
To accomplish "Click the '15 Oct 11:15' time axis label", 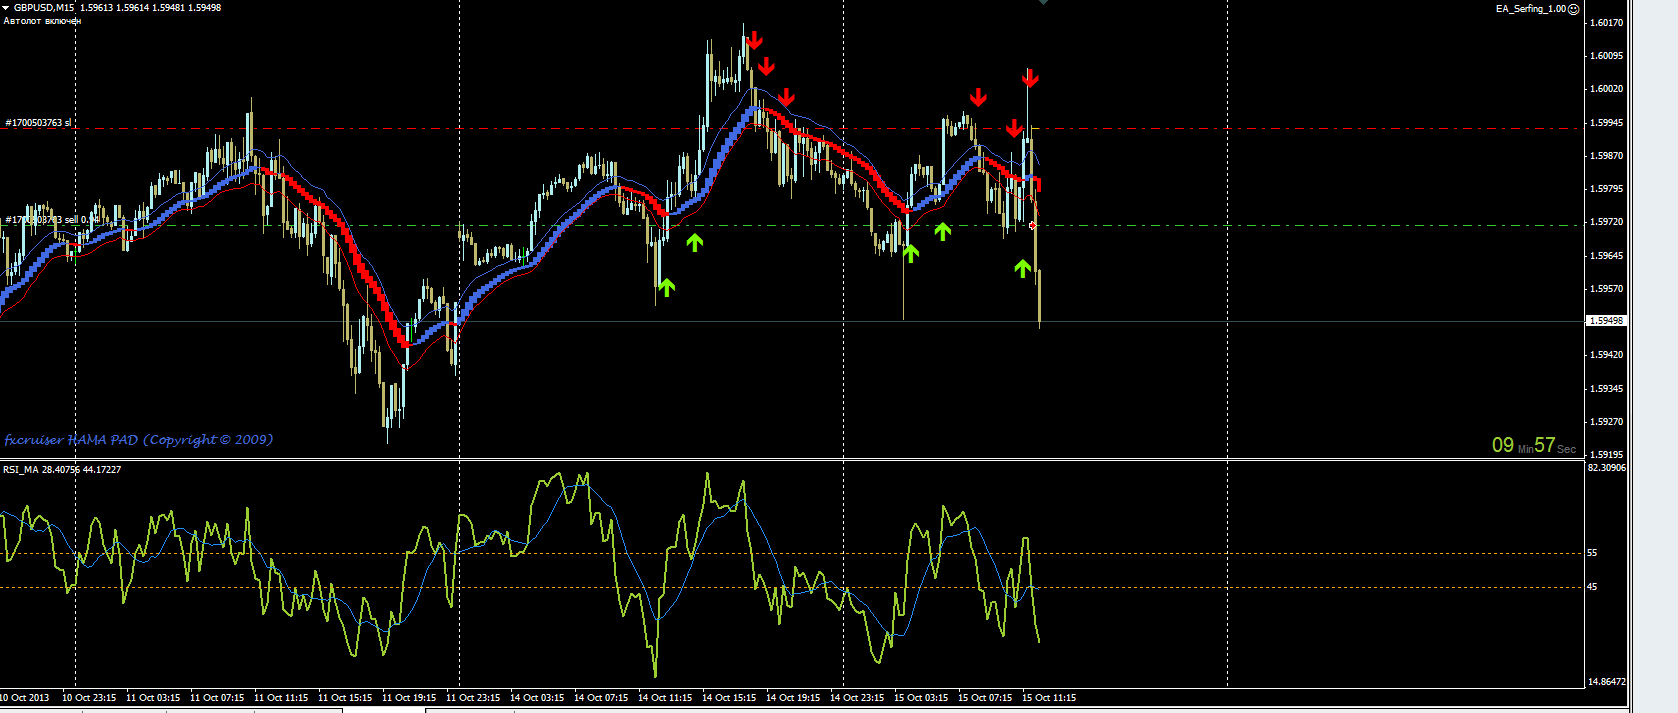I will point(1049,698).
